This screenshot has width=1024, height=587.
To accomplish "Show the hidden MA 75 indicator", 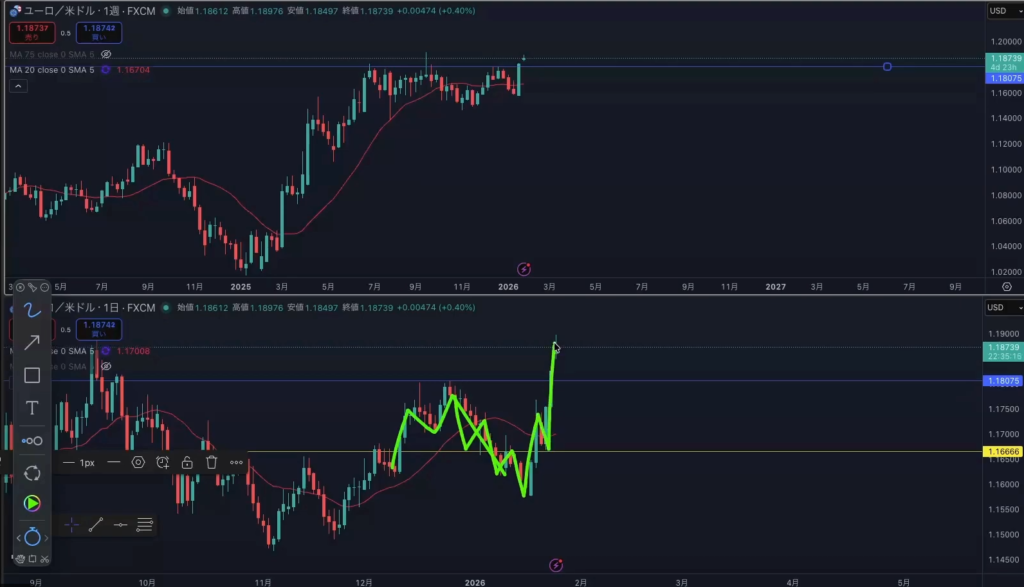I will pyautogui.click(x=106, y=54).
